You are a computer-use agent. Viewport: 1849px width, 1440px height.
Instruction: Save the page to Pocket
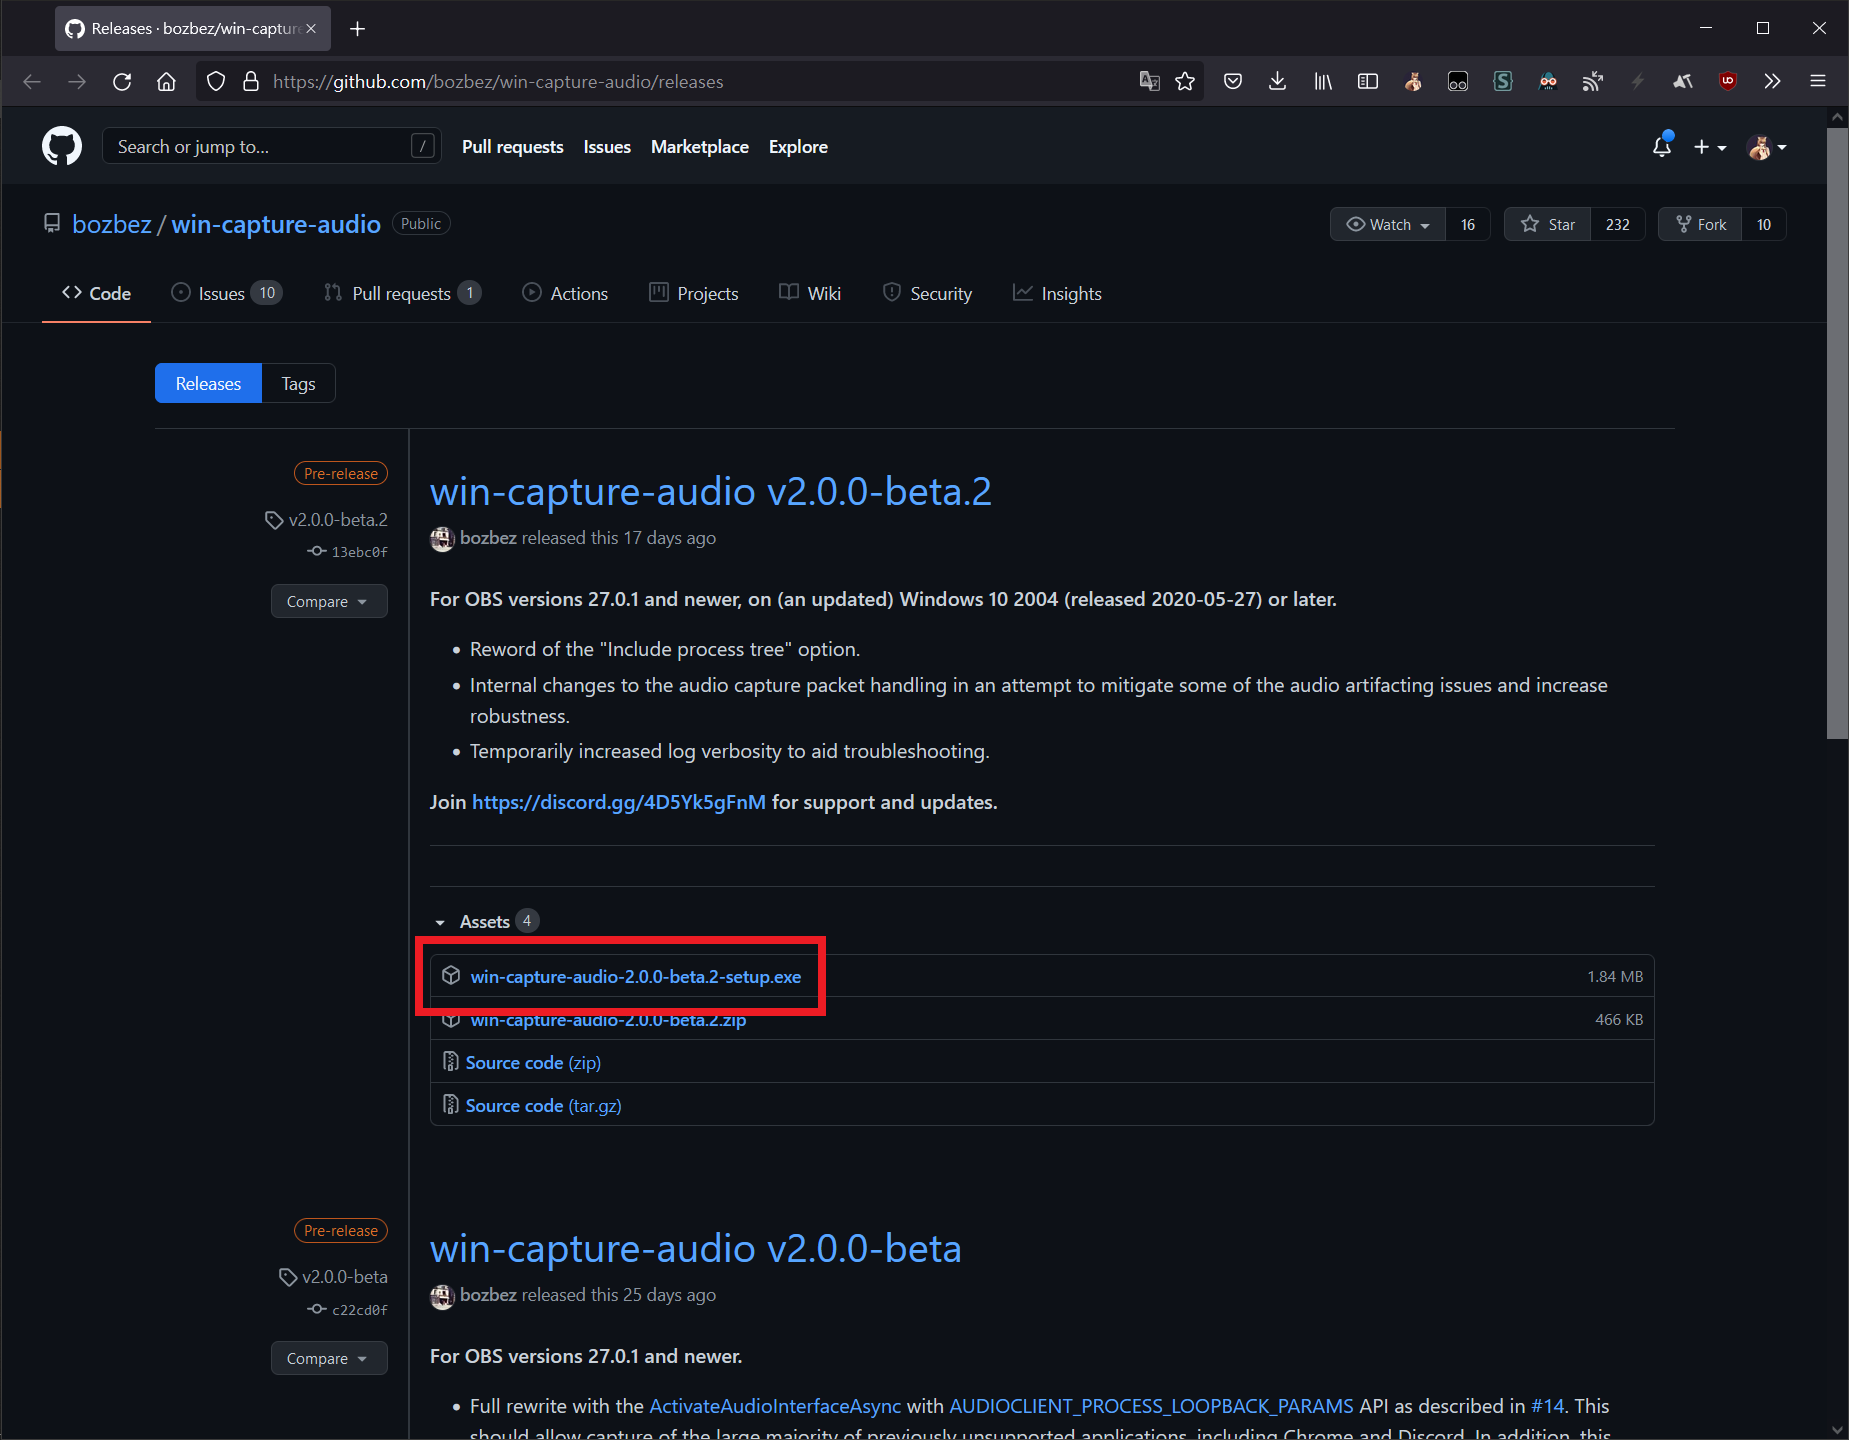tap(1232, 81)
